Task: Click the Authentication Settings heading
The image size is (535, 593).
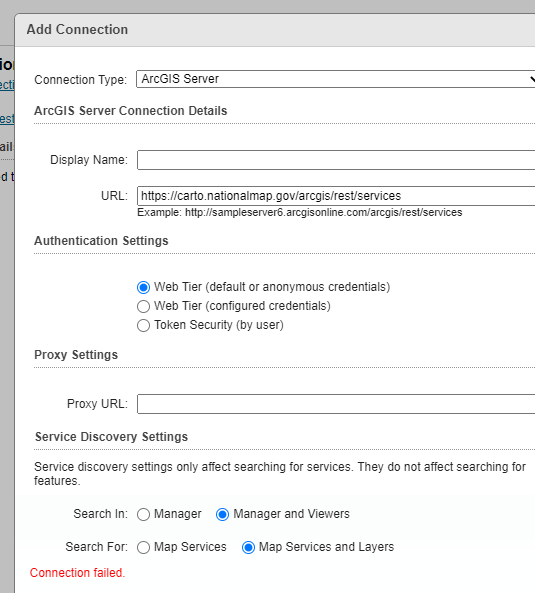Action: [x=101, y=241]
